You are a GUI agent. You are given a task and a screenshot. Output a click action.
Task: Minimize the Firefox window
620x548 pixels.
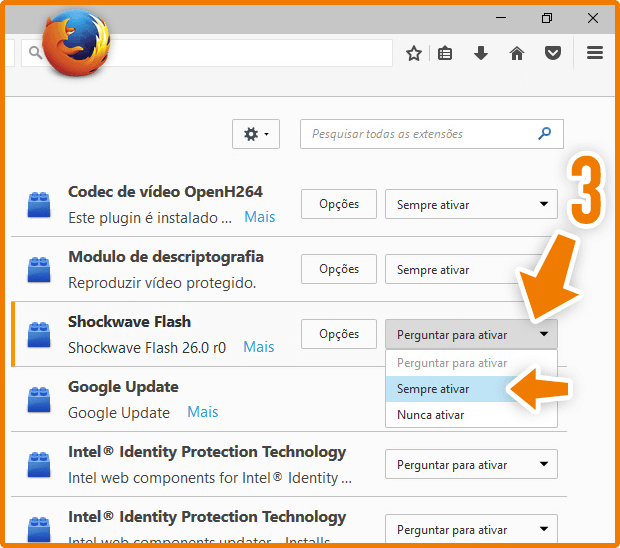(501, 18)
